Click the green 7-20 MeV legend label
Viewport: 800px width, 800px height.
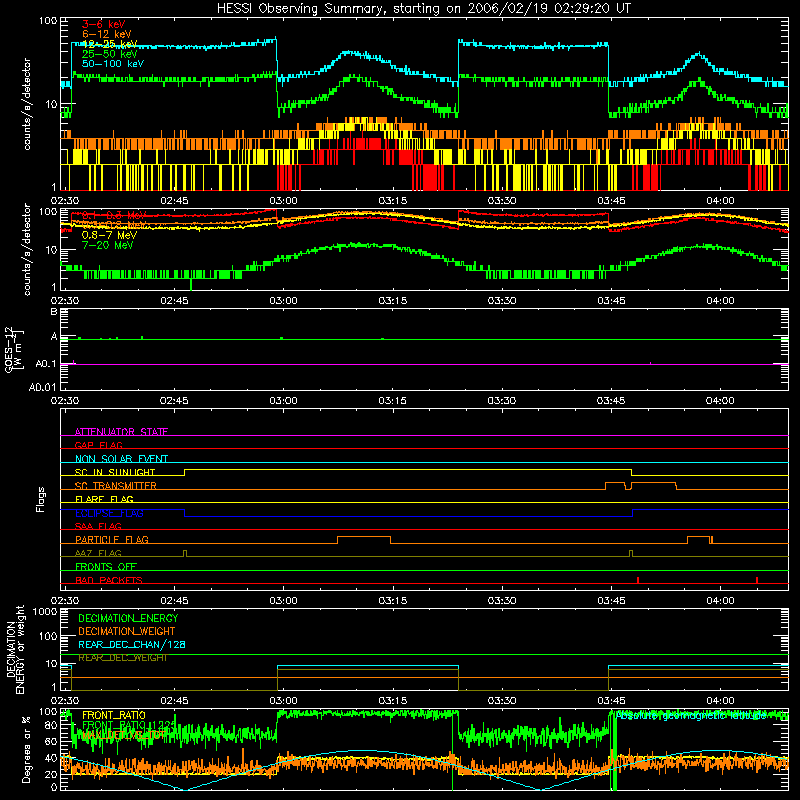[x=108, y=245]
